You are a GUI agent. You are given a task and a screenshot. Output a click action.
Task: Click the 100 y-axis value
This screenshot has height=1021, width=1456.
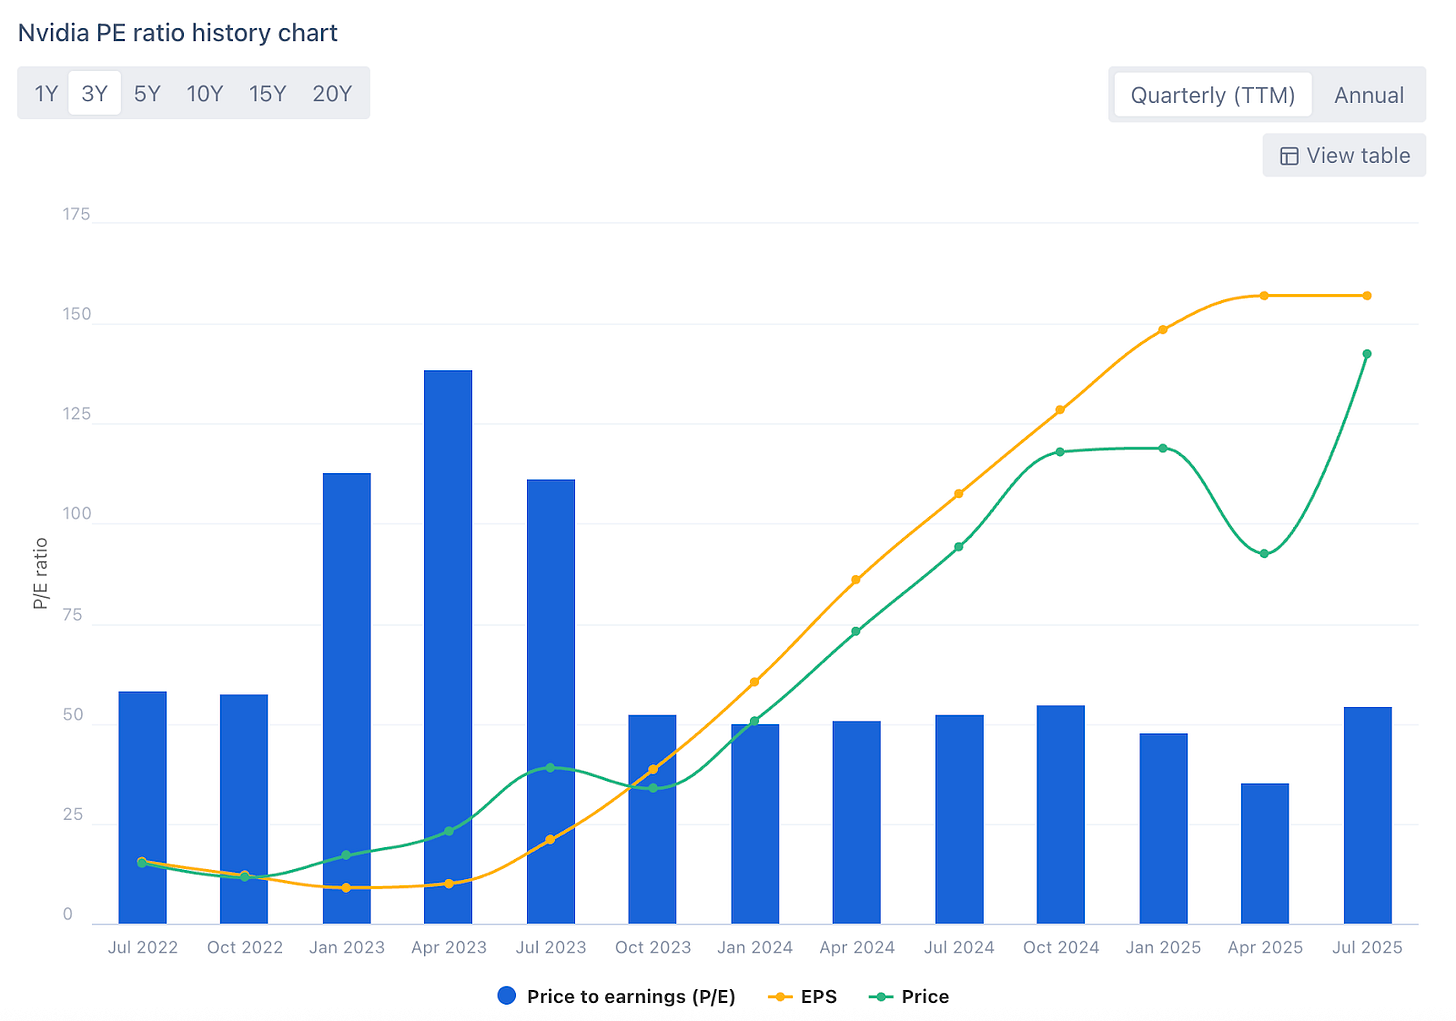tap(76, 514)
